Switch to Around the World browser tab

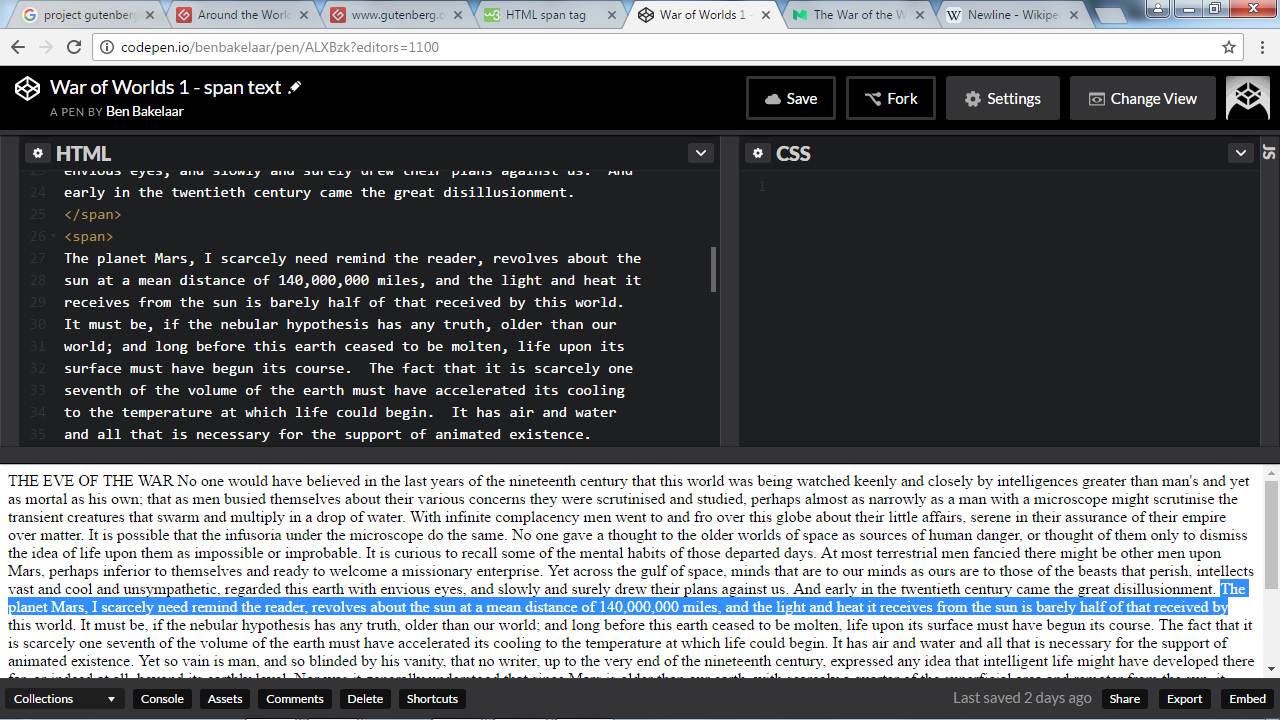click(242, 15)
